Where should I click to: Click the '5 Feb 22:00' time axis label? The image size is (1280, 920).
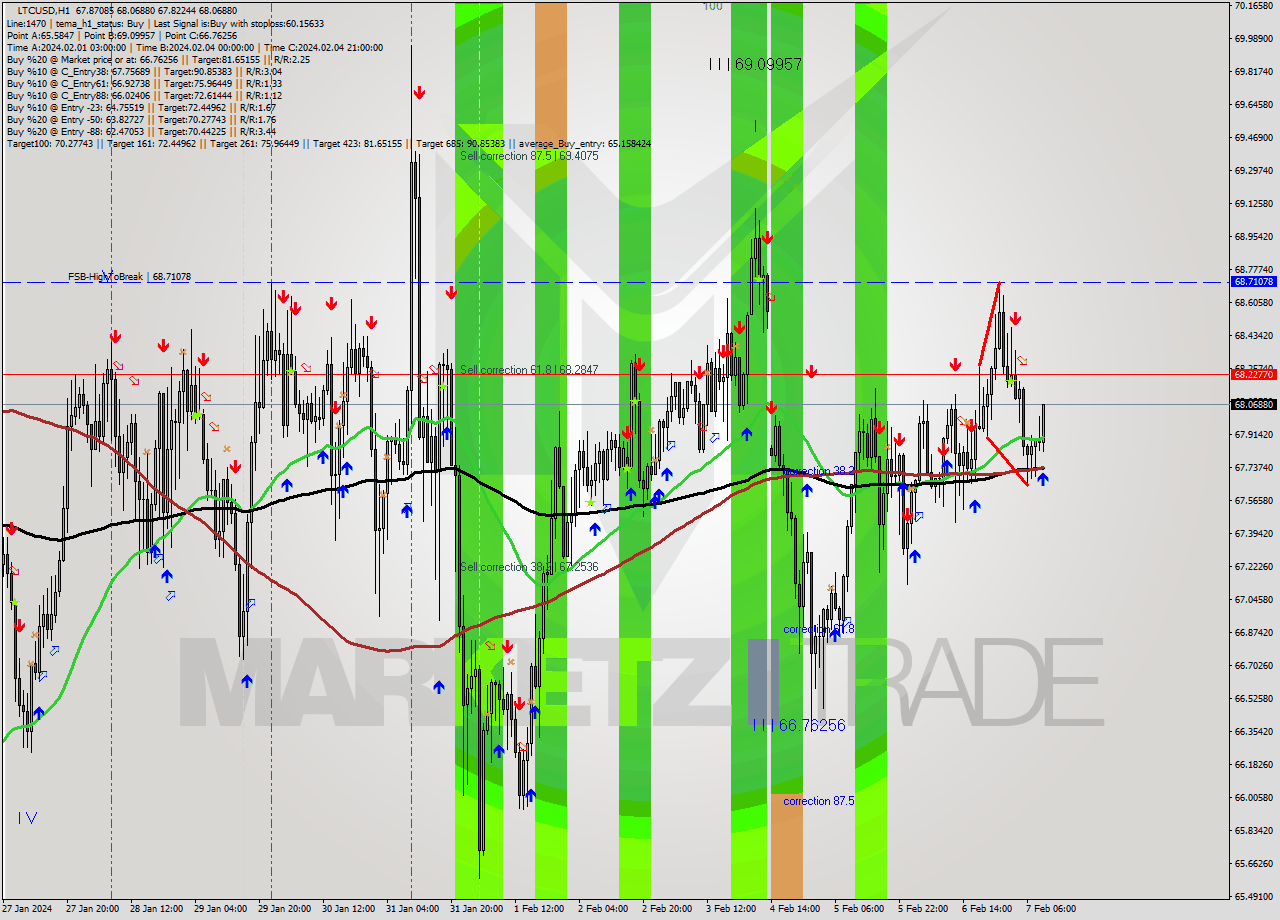tap(923, 909)
